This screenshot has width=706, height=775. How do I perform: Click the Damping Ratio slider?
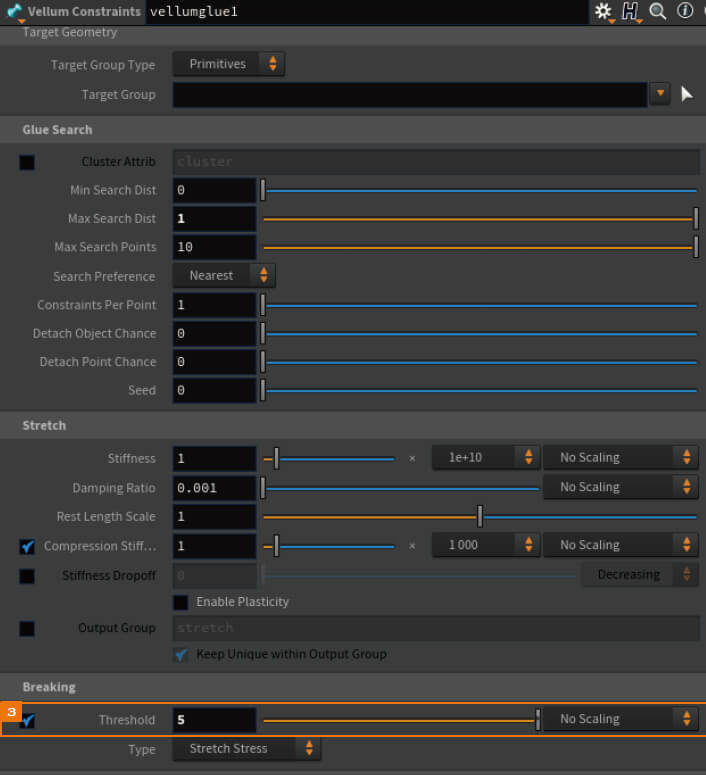point(400,488)
